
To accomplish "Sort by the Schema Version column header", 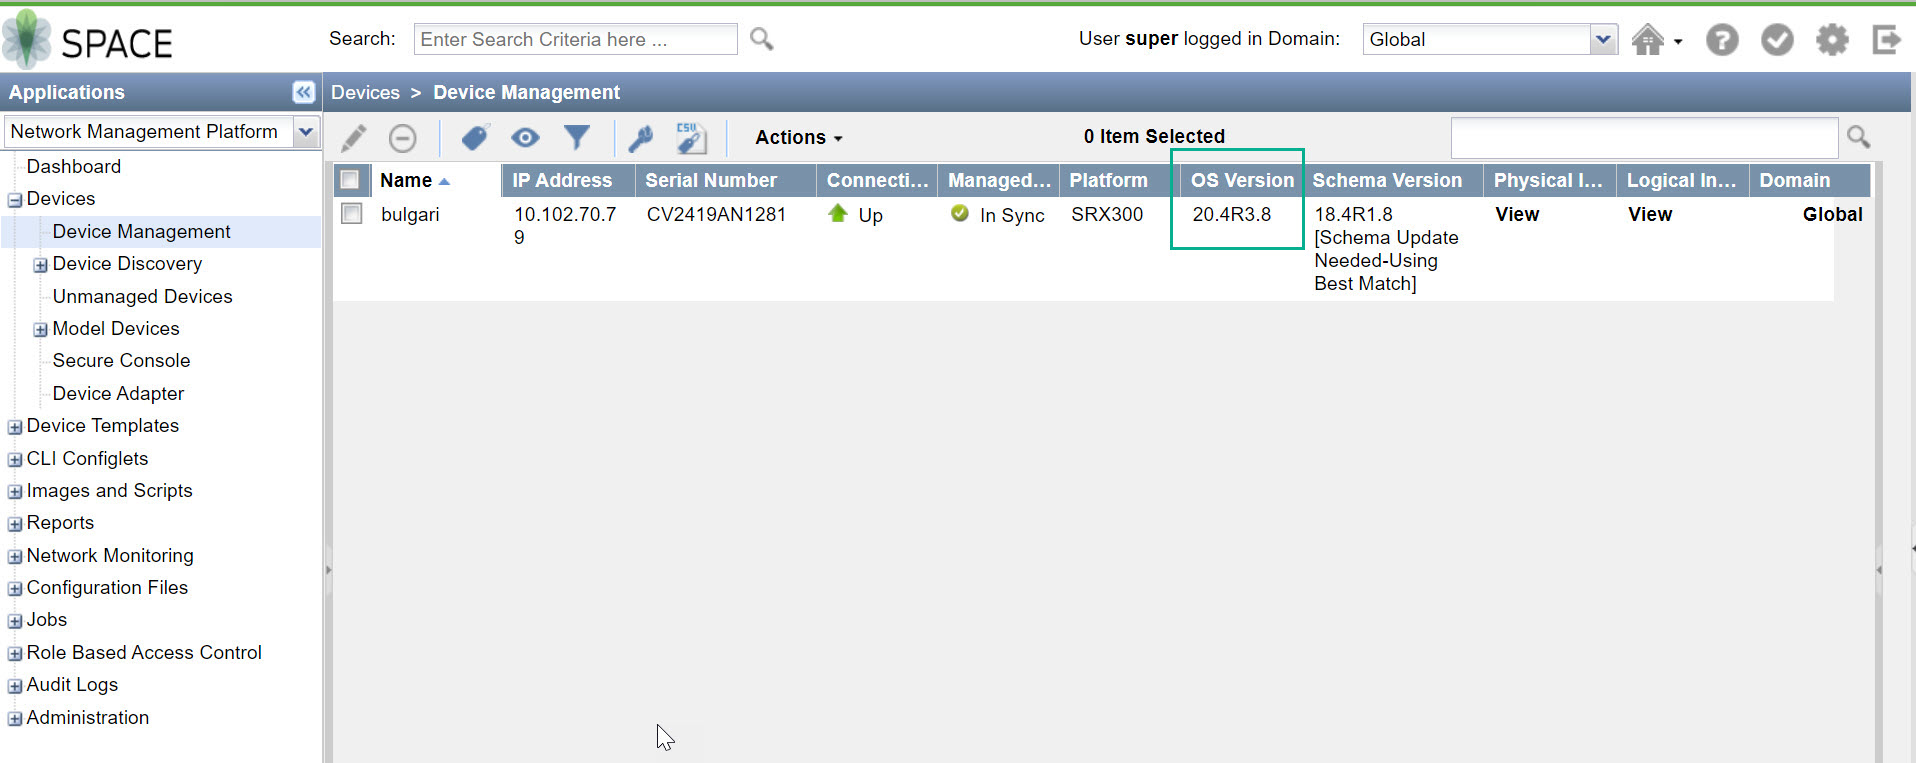I will point(1393,180).
